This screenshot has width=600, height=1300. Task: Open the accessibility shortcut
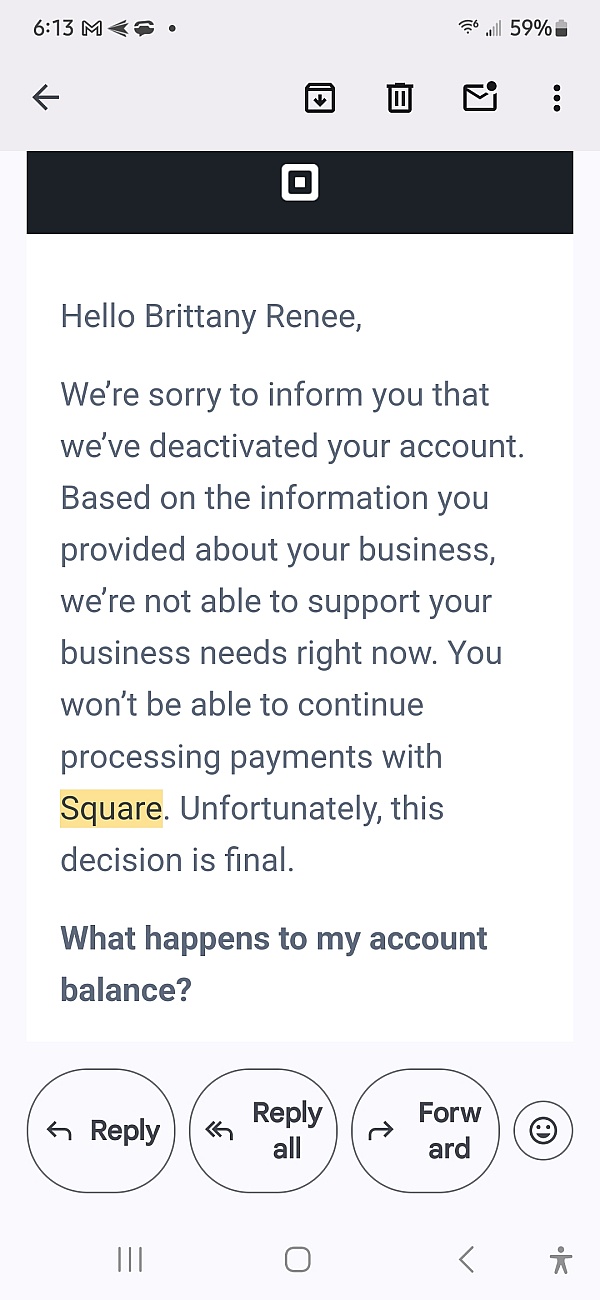click(x=561, y=1259)
